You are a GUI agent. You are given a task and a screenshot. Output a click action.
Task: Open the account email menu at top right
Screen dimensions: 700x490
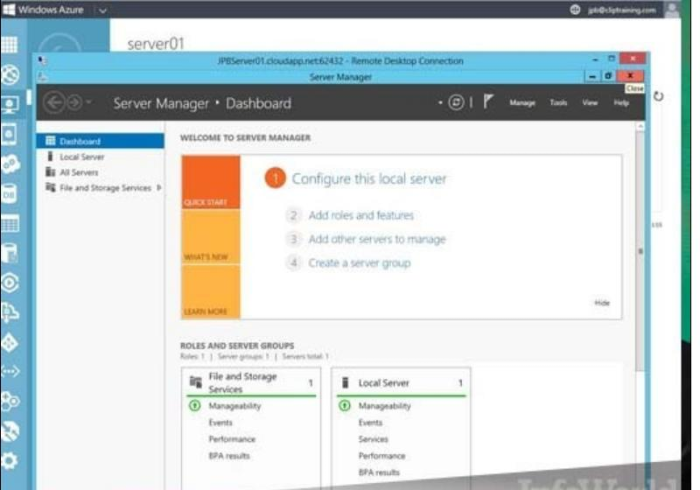(x=622, y=10)
